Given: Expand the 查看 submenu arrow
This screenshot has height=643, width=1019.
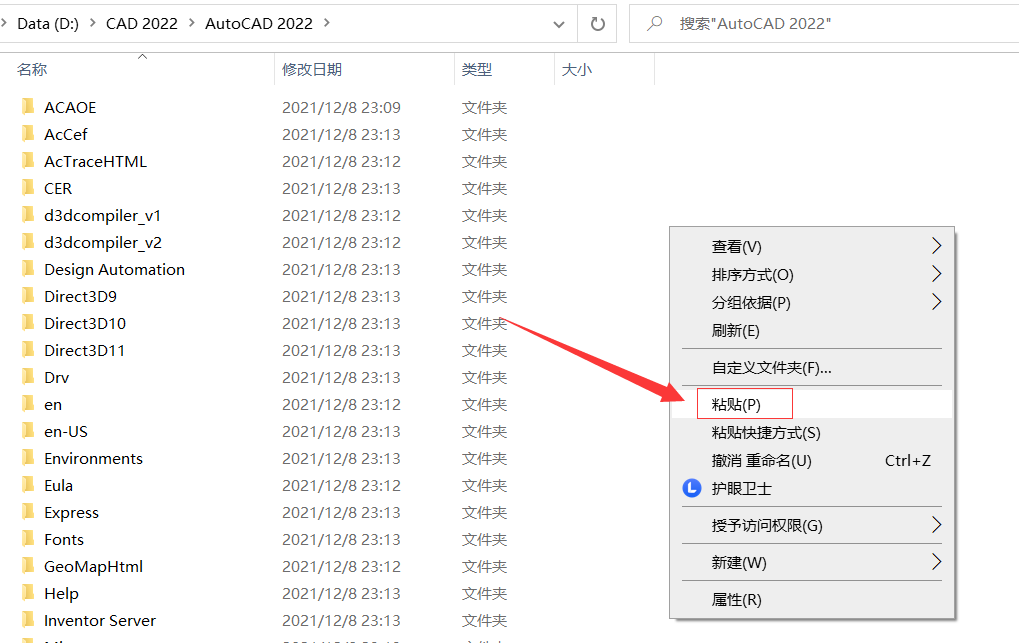Looking at the screenshot, I should click(x=937, y=245).
